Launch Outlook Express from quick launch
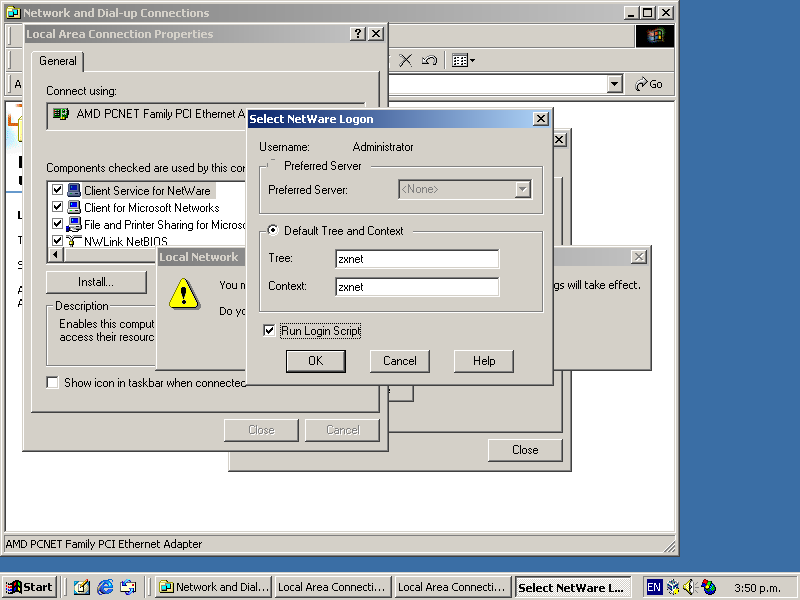Screen dimensions: 800x600 128,587
